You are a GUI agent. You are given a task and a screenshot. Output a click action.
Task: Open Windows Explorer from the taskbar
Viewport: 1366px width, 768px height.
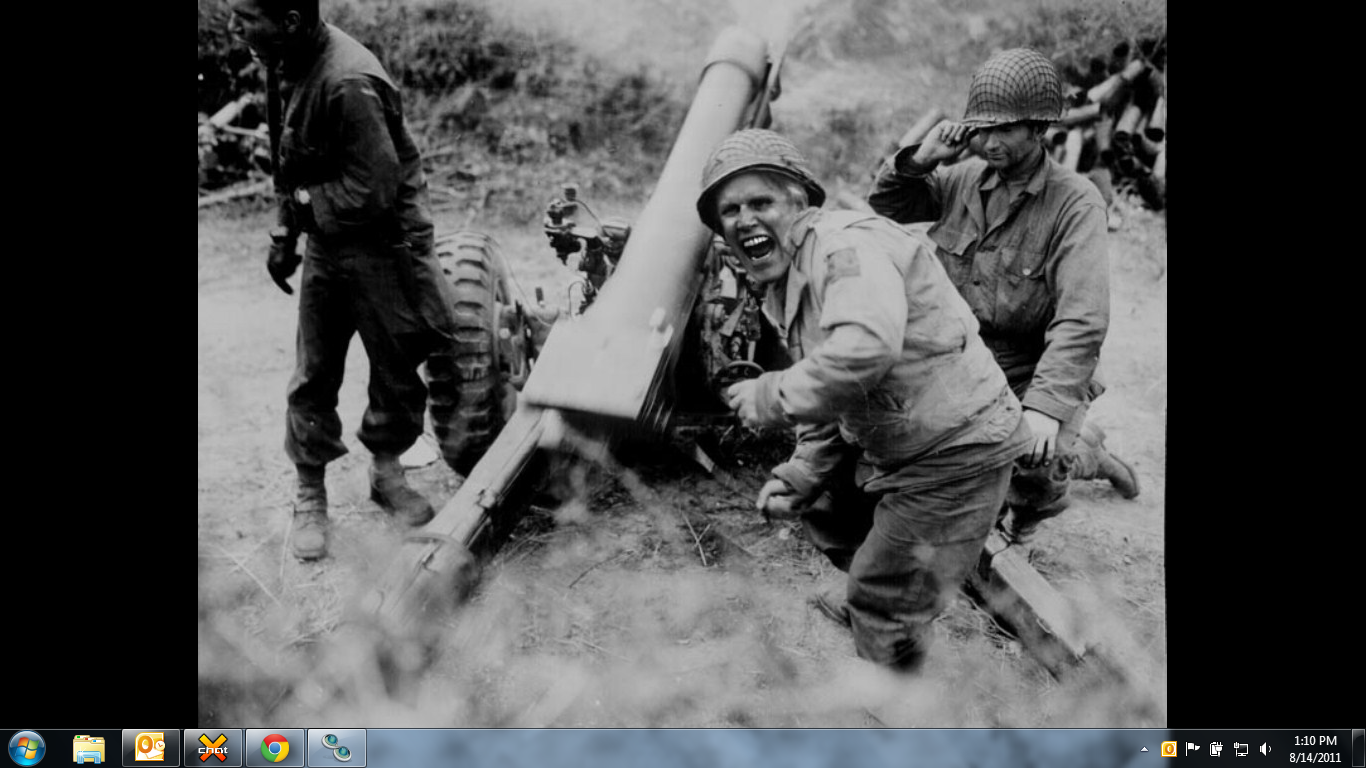[x=89, y=748]
